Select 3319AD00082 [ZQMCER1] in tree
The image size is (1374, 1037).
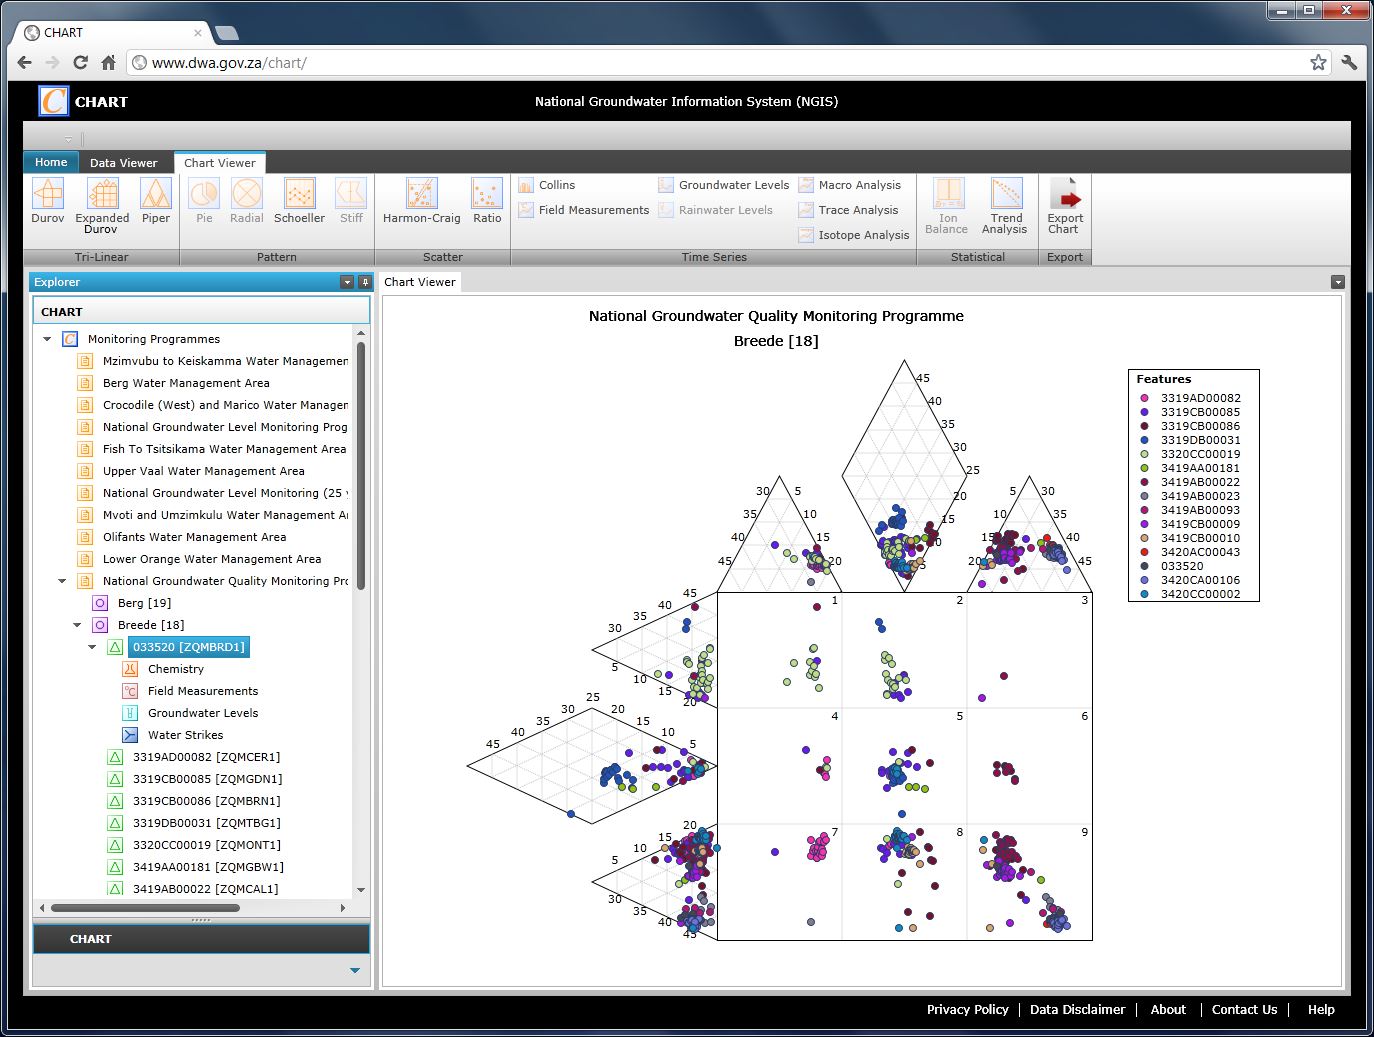tap(207, 757)
